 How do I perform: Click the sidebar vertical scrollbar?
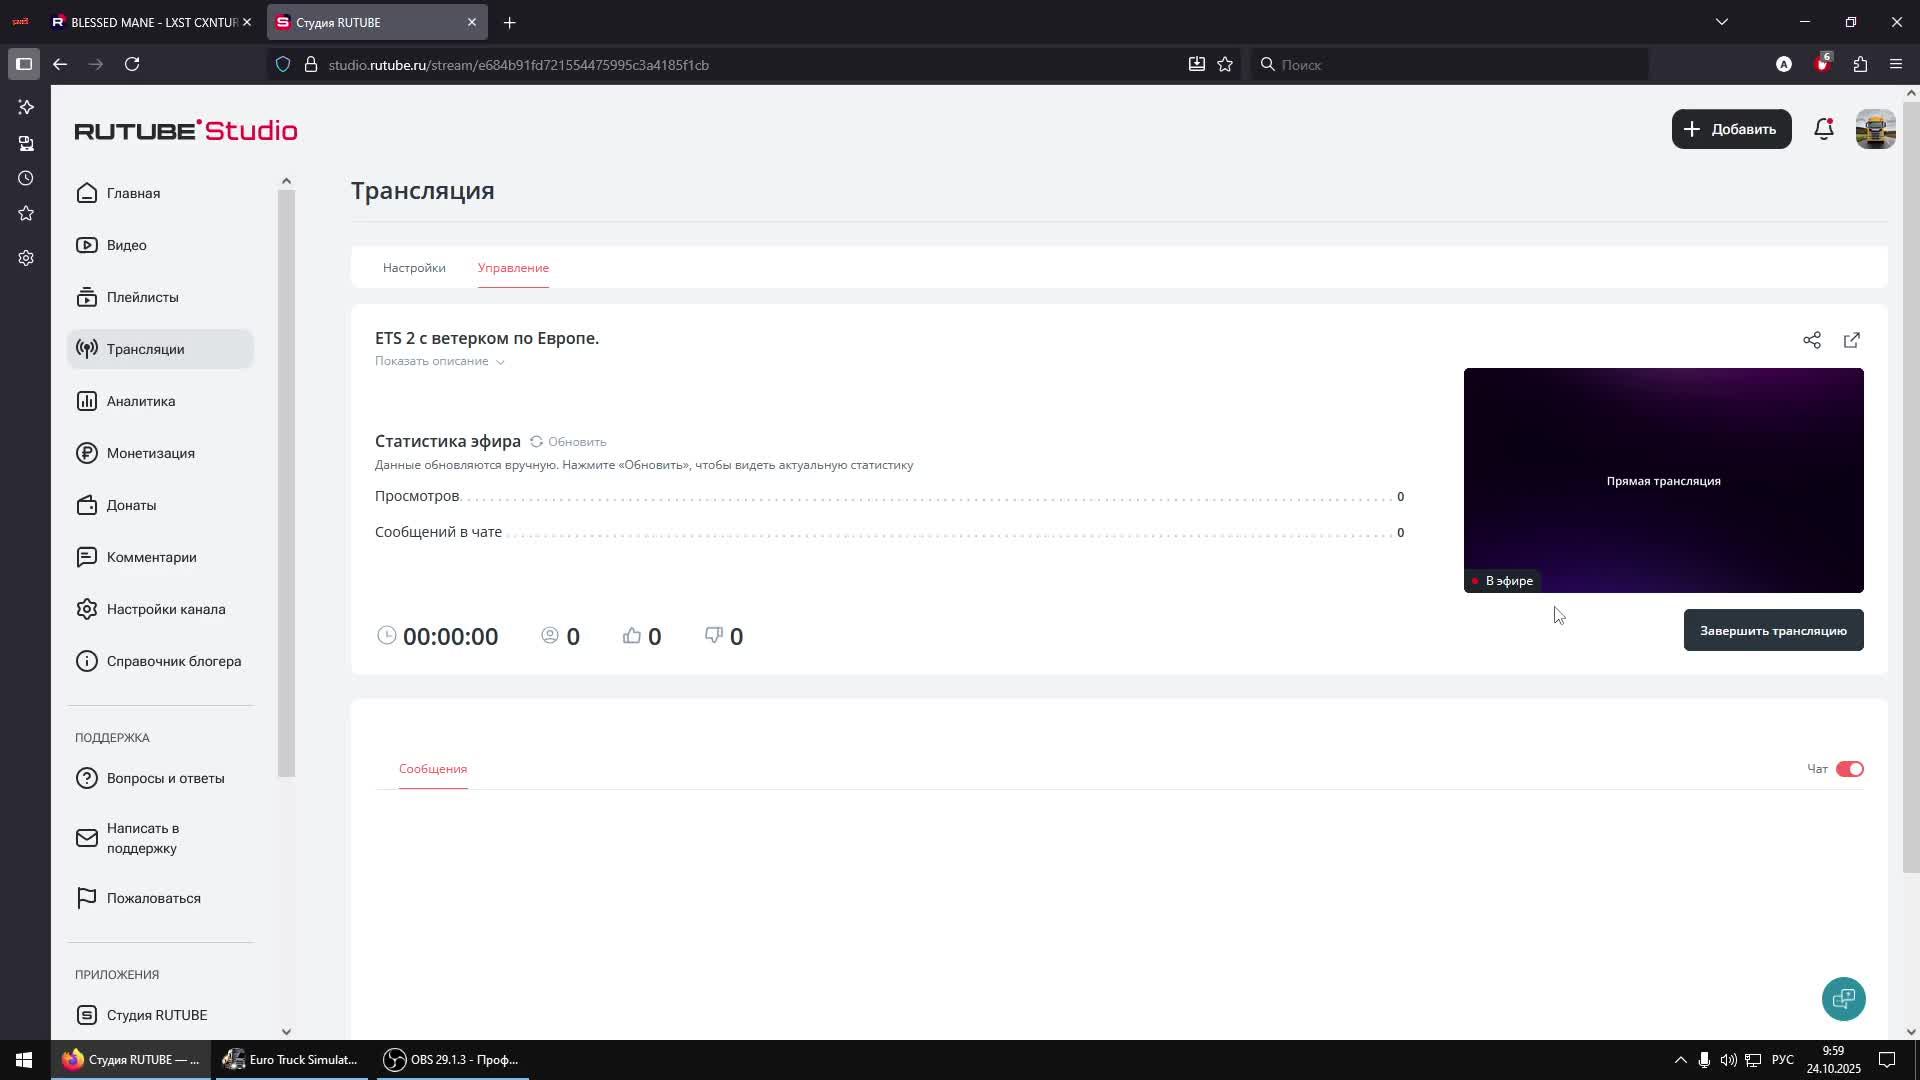tap(286, 480)
